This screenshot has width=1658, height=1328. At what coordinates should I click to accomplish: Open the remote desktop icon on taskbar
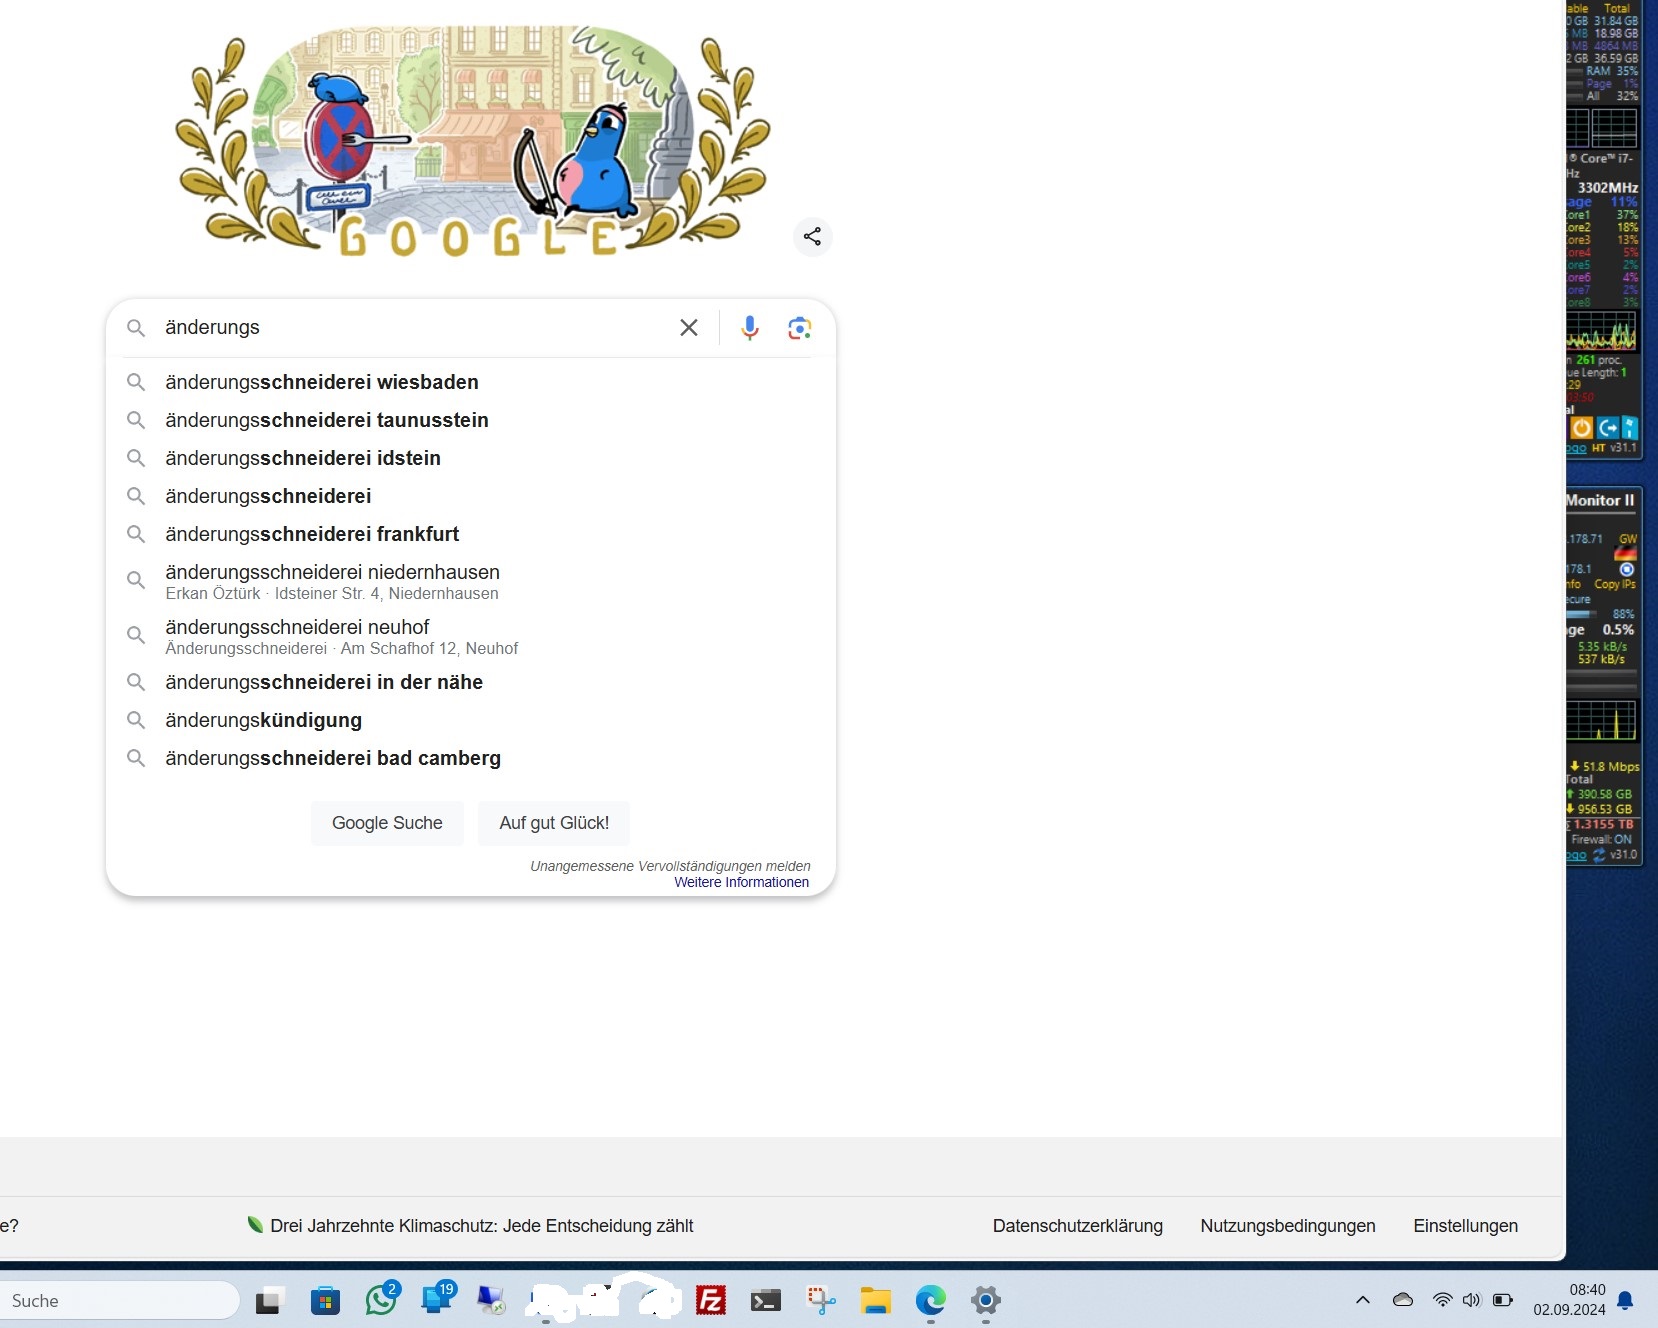click(491, 1300)
